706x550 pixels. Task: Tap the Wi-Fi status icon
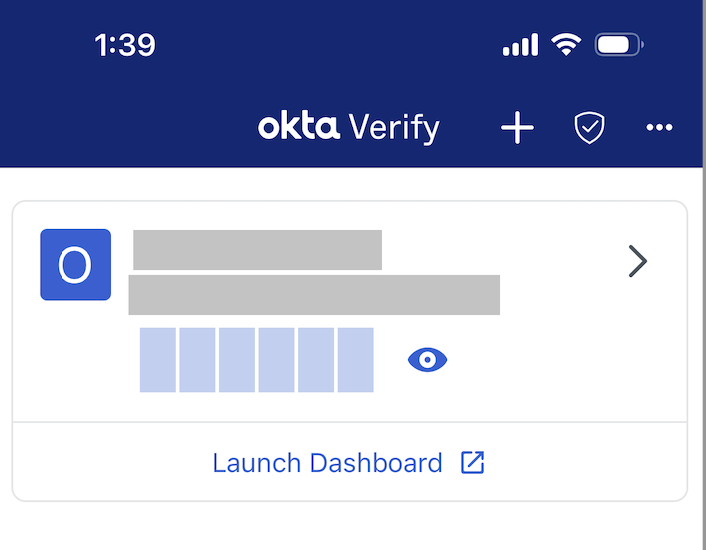[567, 45]
